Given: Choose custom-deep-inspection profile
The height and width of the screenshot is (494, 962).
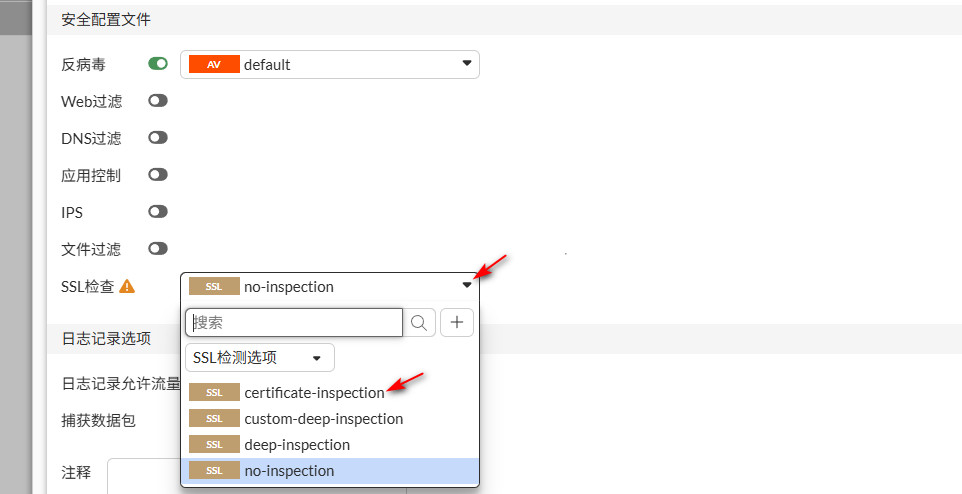Looking at the screenshot, I should pos(329,419).
